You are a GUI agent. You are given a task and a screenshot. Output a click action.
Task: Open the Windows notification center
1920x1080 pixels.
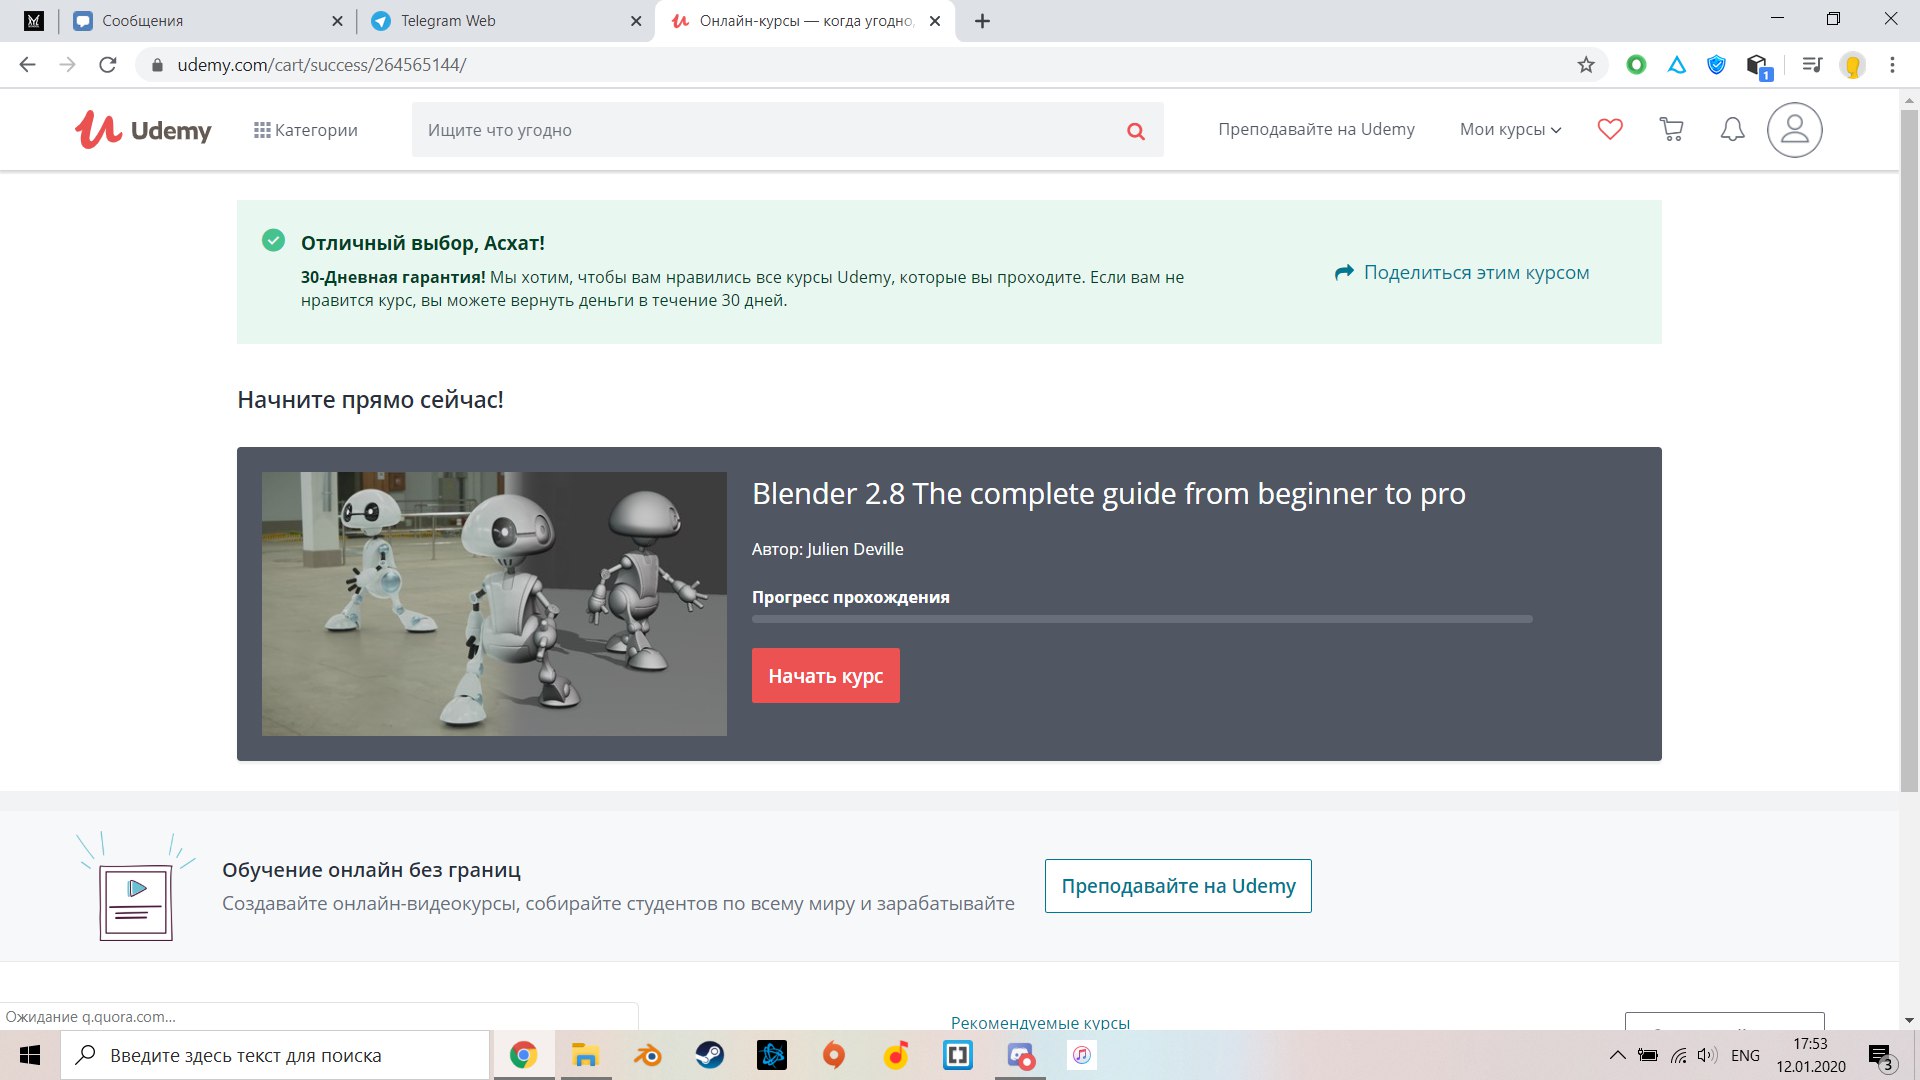tap(1880, 1056)
